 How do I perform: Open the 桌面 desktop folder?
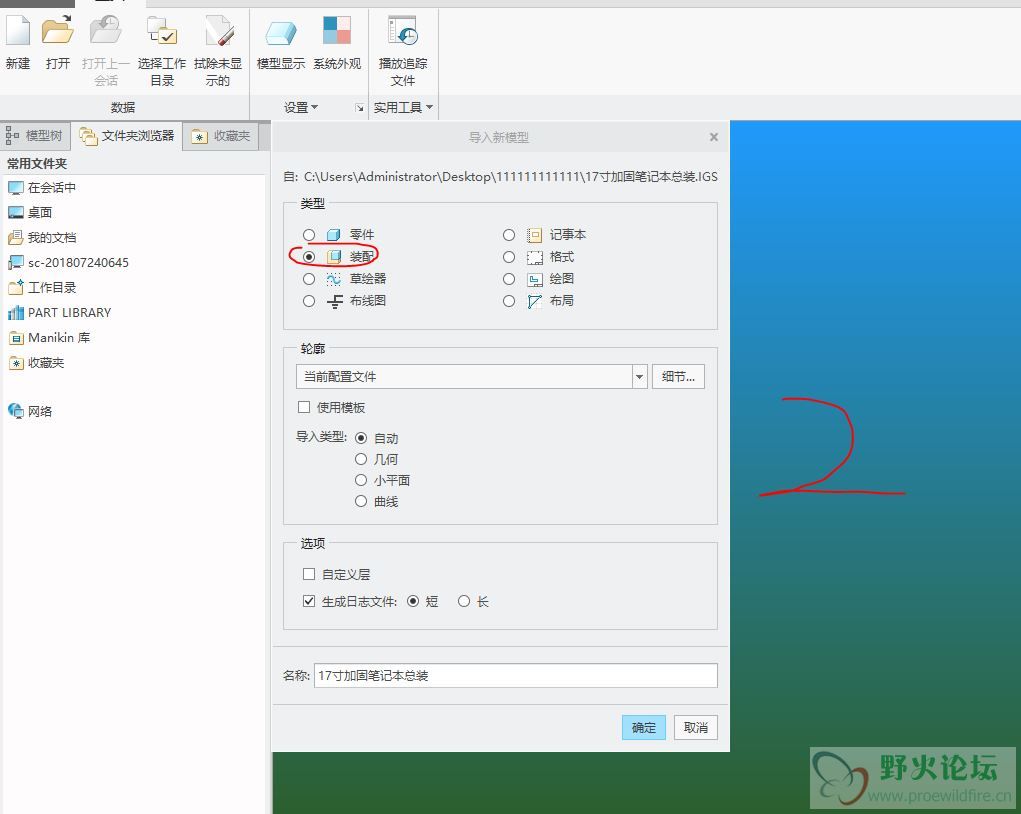click(30, 212)
